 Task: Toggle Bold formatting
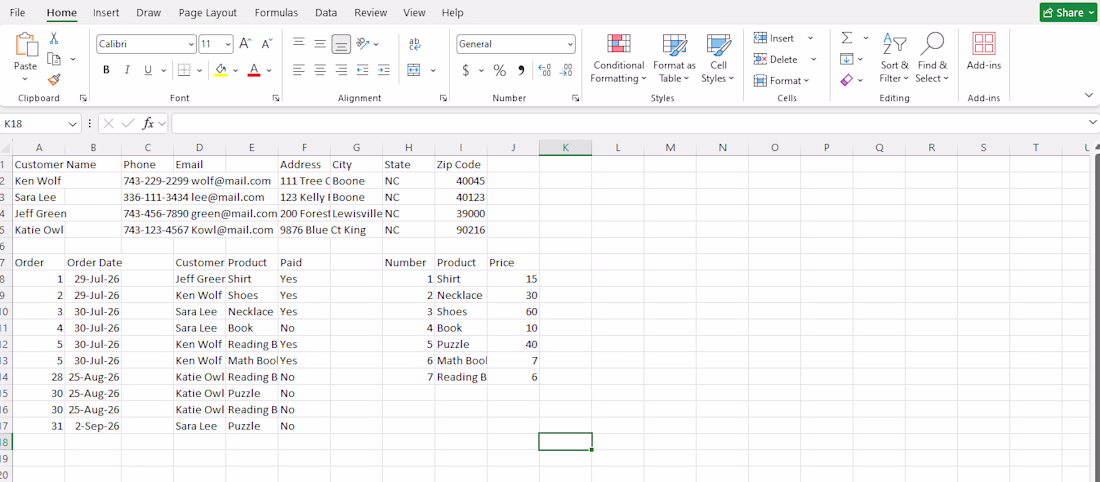pyautogui.click(x=106, y=70)
